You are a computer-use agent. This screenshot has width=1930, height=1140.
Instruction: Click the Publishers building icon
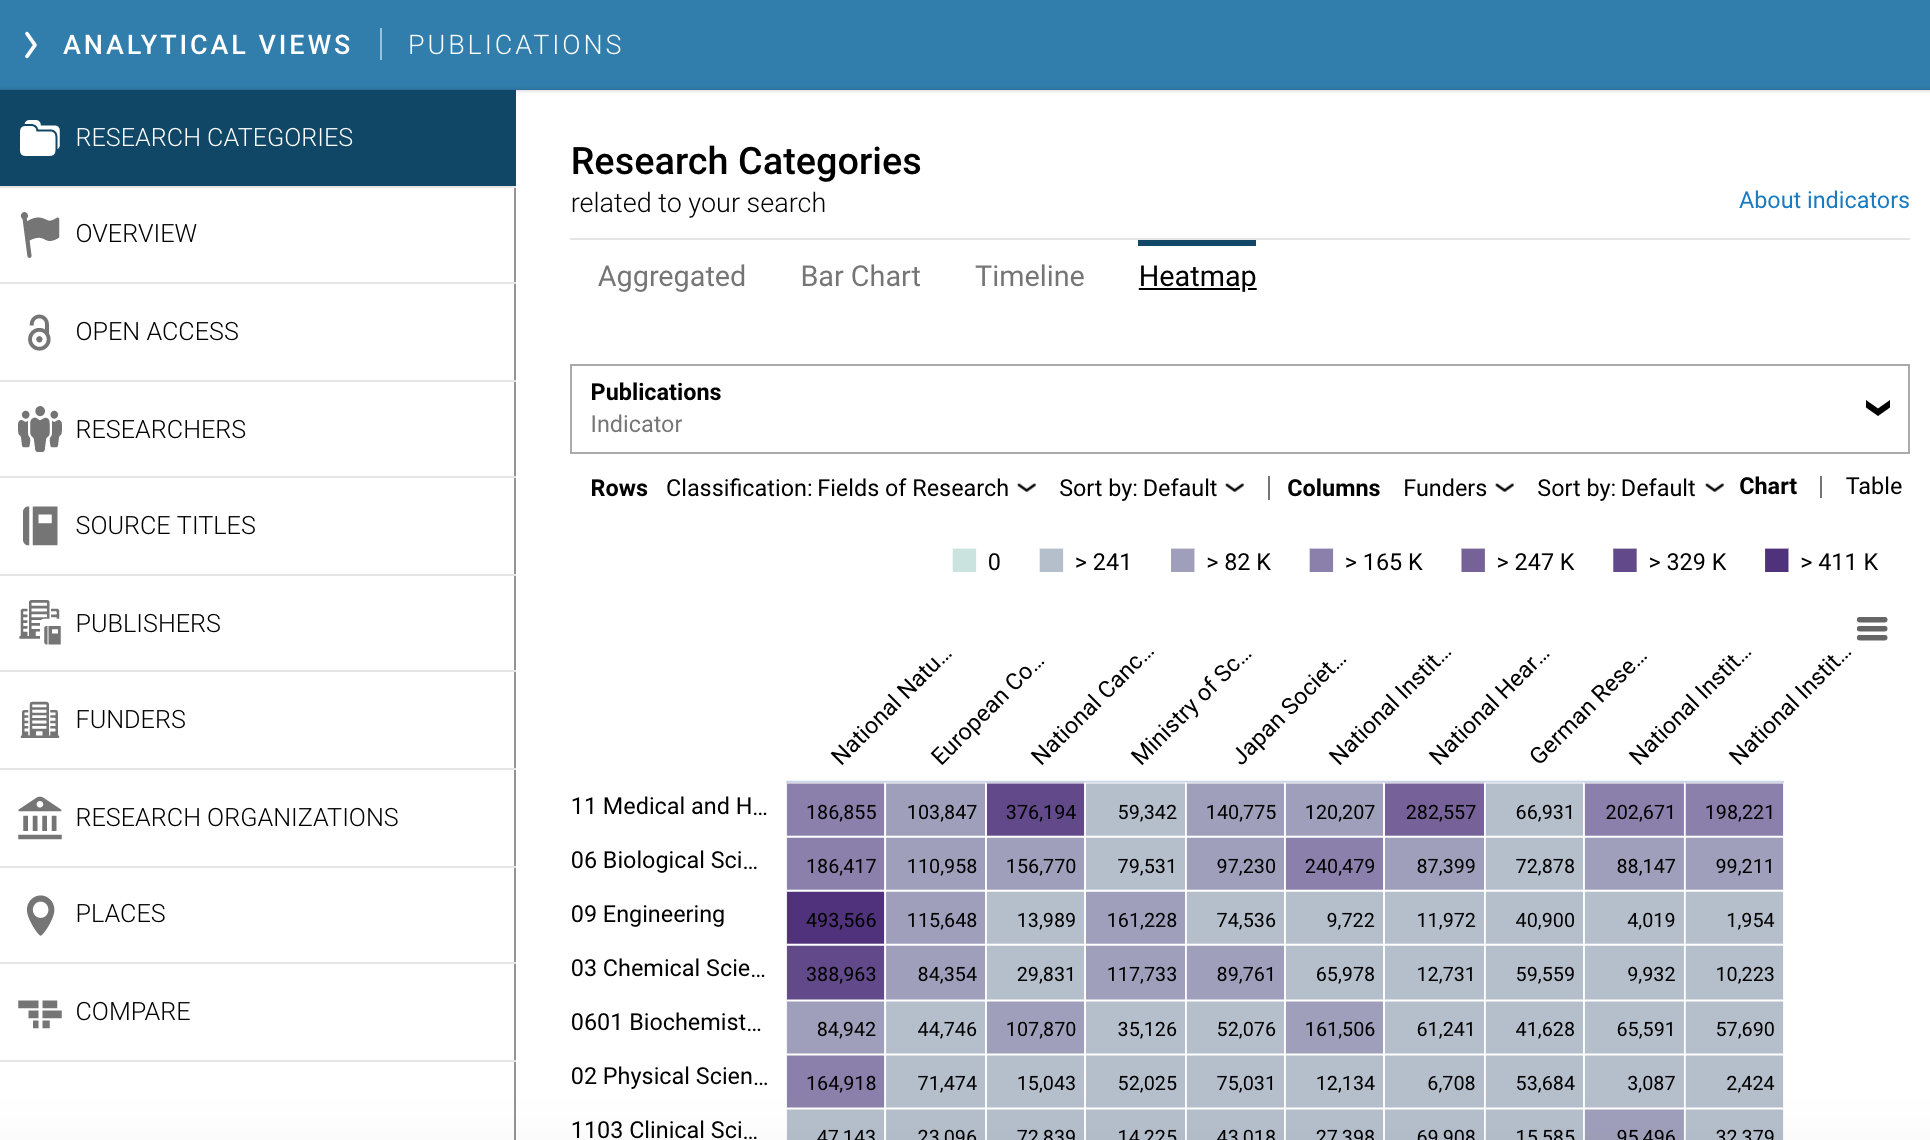pyautogui.click(x=39, y=623)
